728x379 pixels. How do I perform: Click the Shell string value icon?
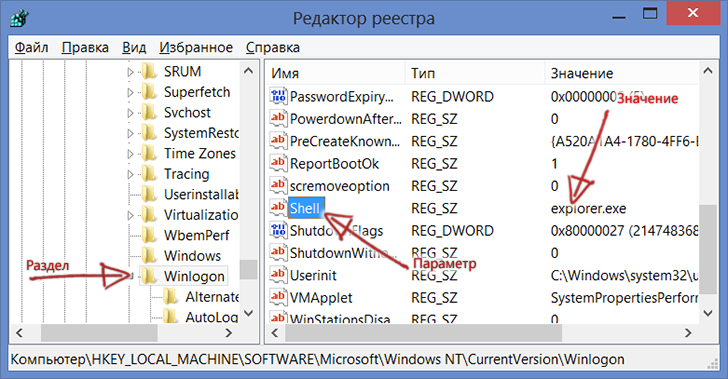point(278,208)
